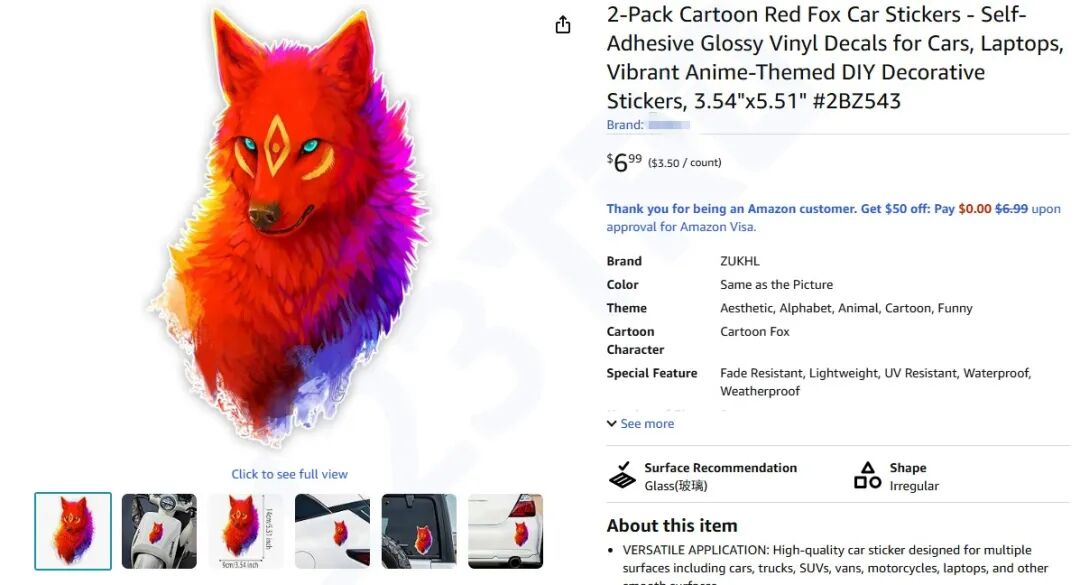Click the Brand link under the title
1080x585 pixels.
648,125
